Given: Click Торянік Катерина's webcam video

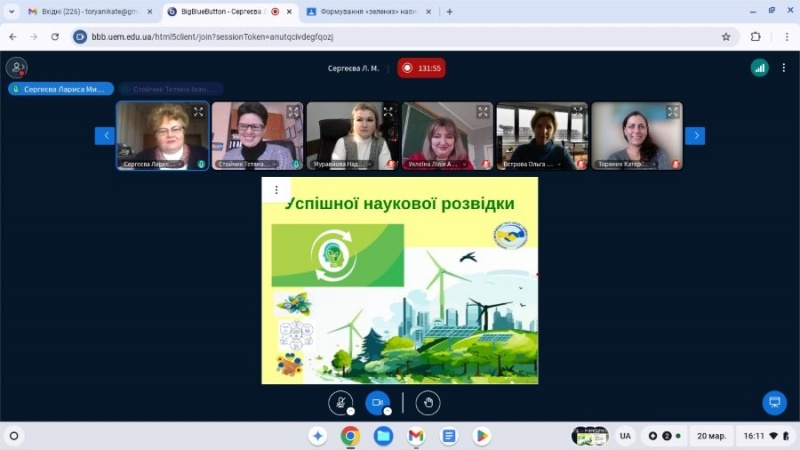Looking at the screenshot, I should click(x=636, y=135).
